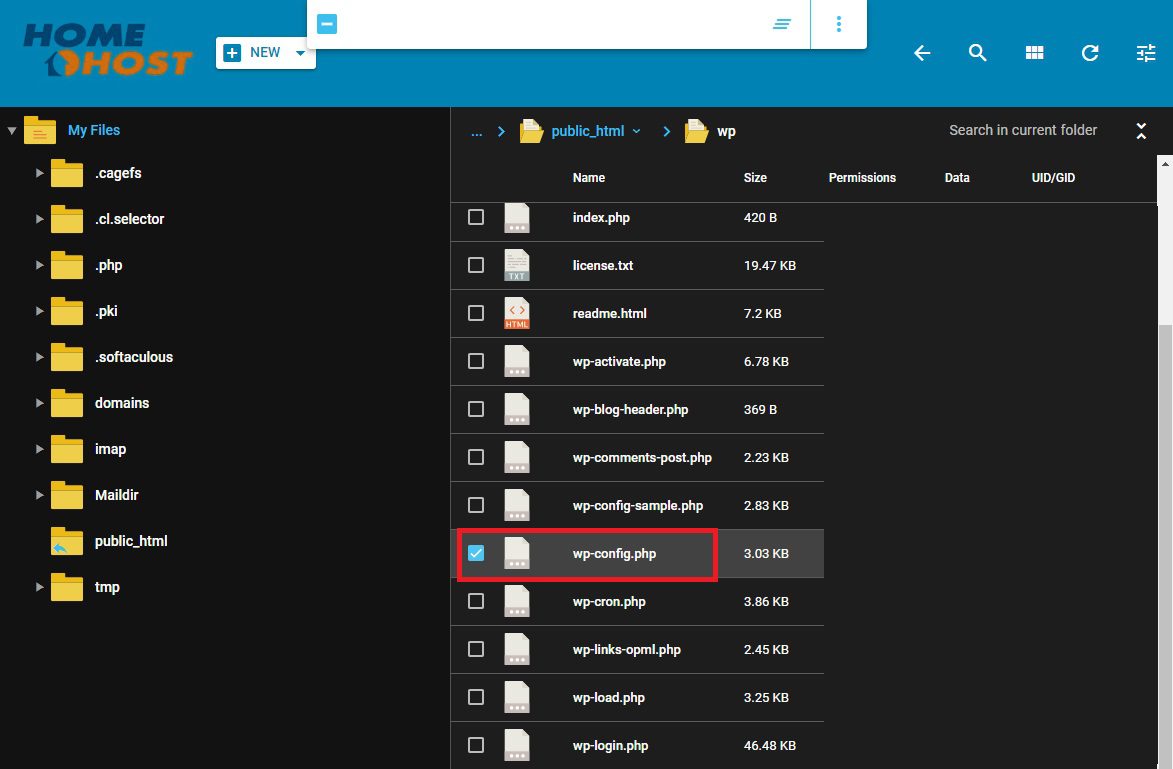This screenshot has height=769, width=1173.
Task: Click the wp-login.php file icon
Action: click(516, 745)
